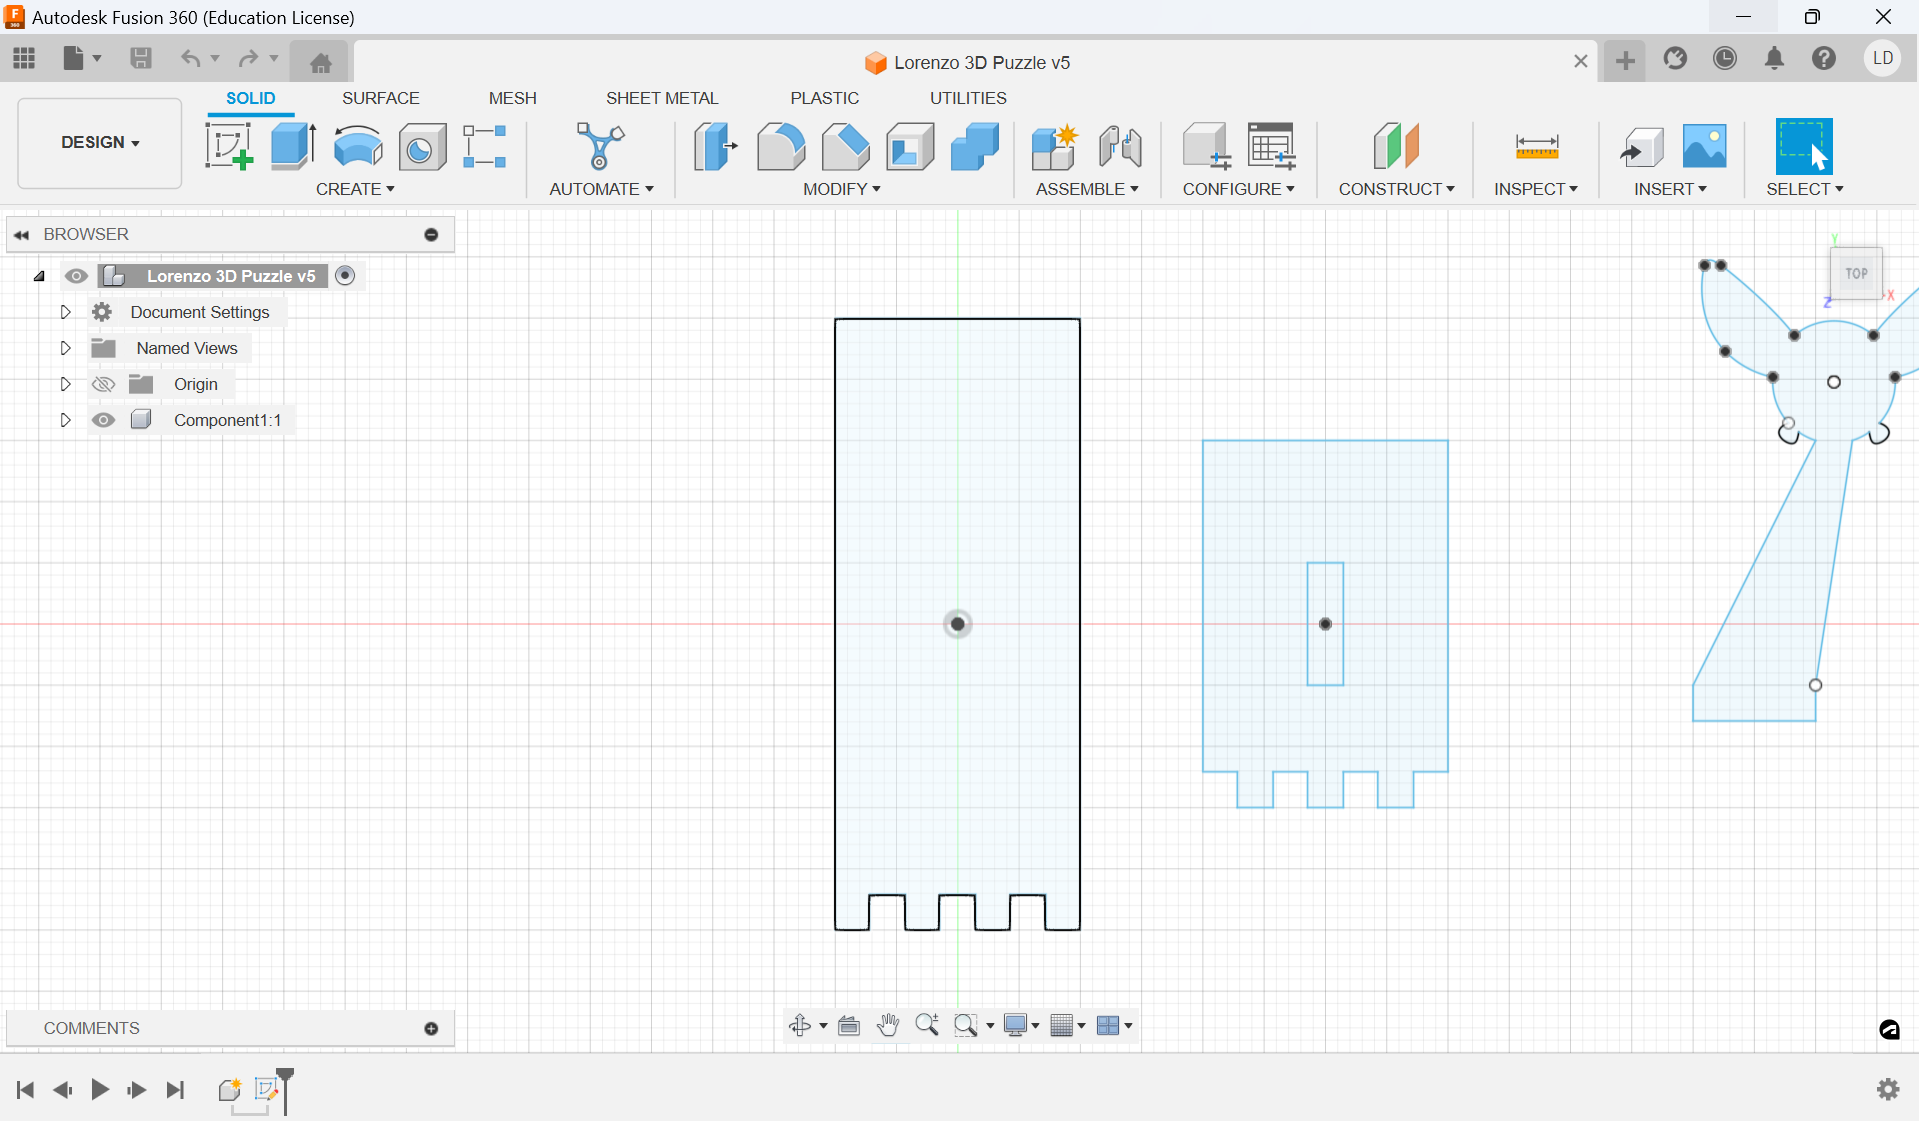Expand the Named Views node
Image resolution: width=1919 pixels, height=1121 pixels.
pos(65,348)
